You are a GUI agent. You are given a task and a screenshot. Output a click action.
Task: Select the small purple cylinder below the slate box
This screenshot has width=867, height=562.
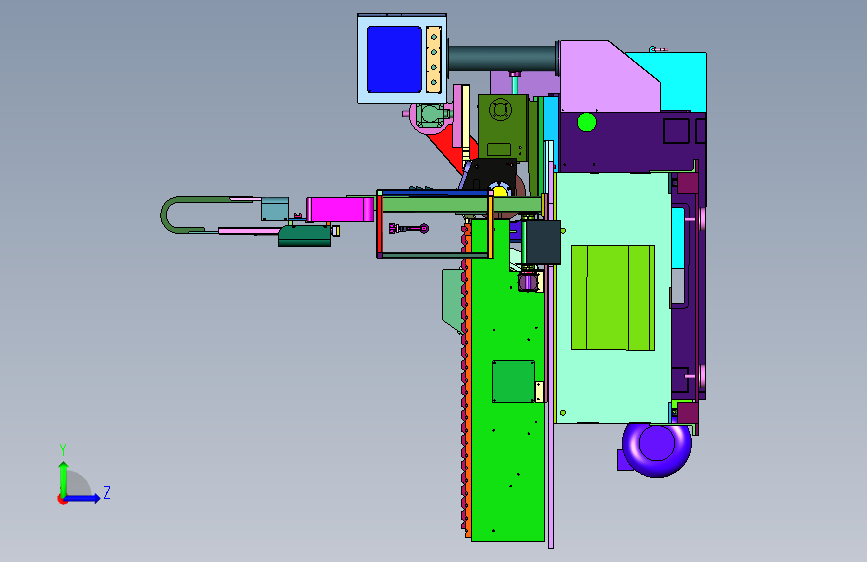click(528, 282)
